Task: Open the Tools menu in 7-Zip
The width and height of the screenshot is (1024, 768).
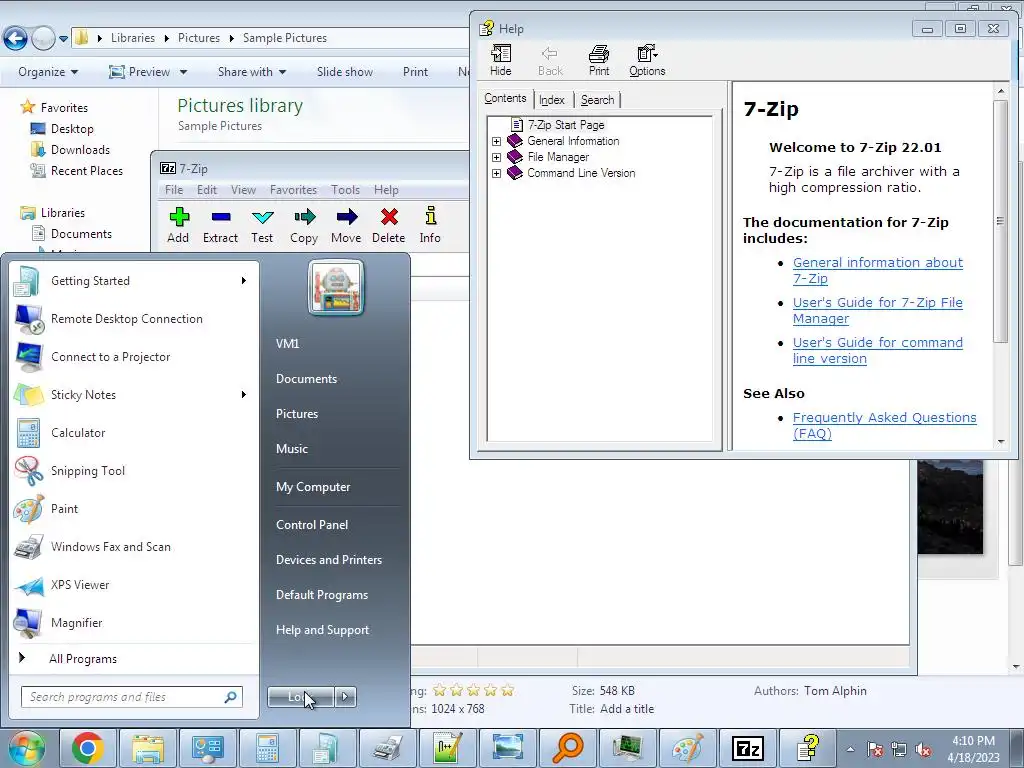Action: click(345, 190)
